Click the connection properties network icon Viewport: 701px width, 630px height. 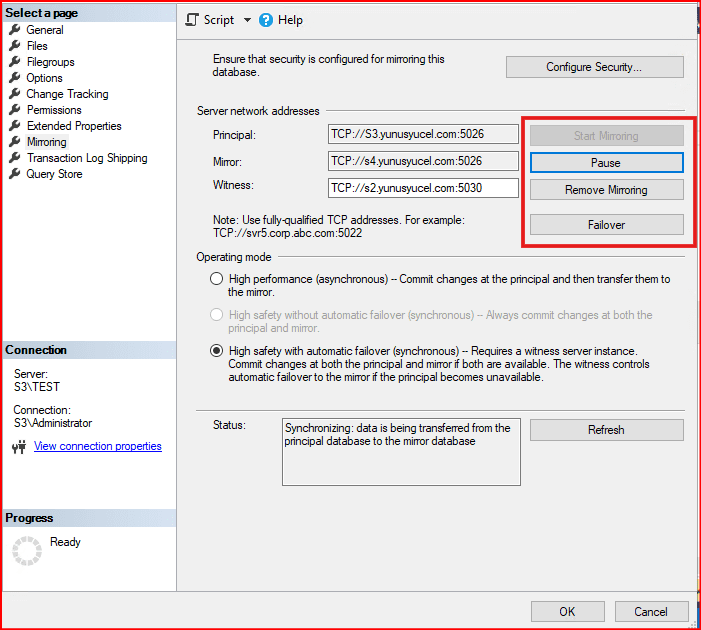[19, 447]
